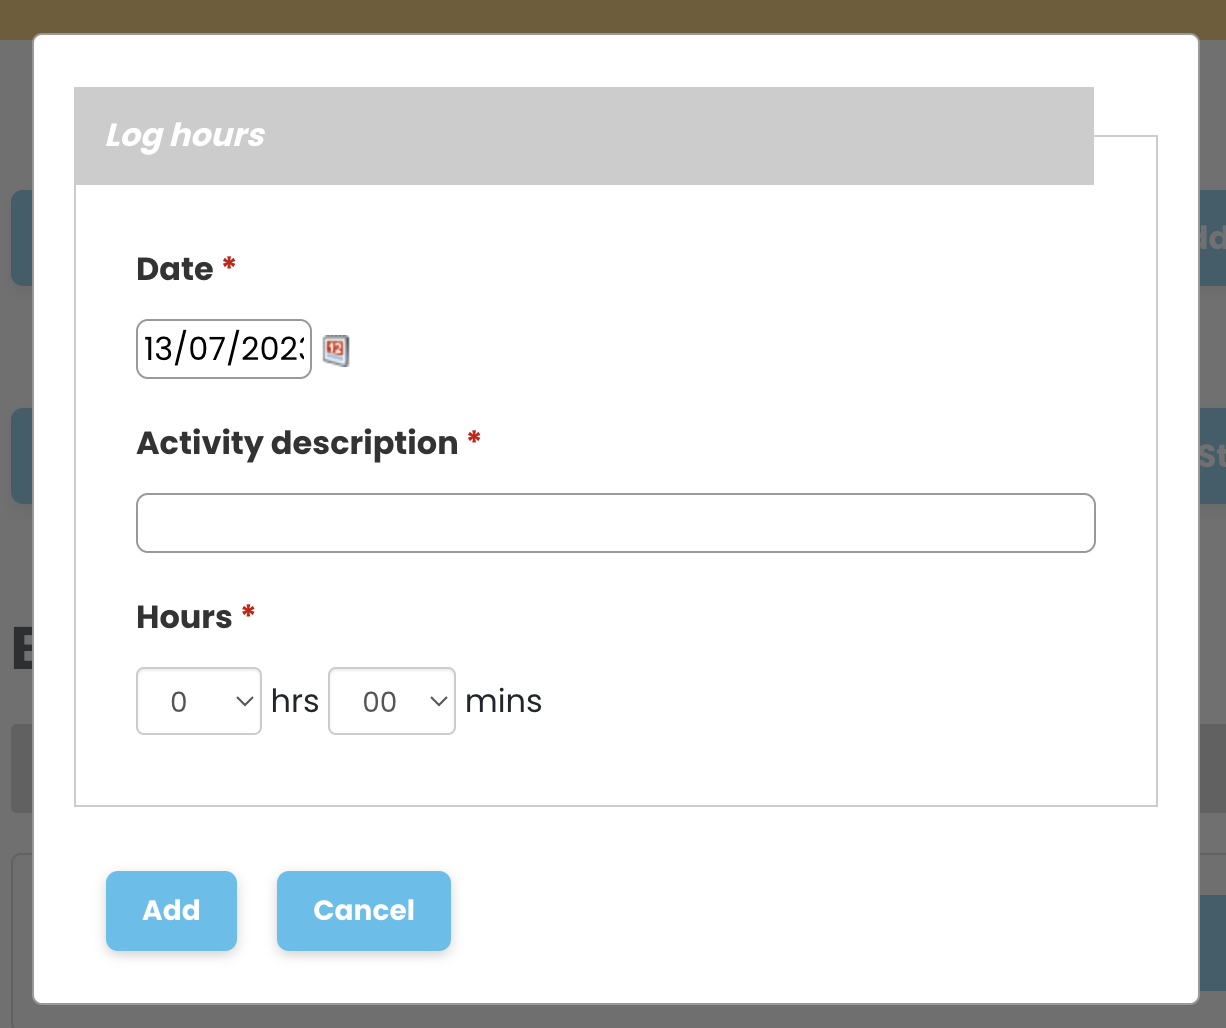The height and width of the screenshot is (1028, 1226).
Task: Click the red asterisk beside Date
Action: [229, 265]
